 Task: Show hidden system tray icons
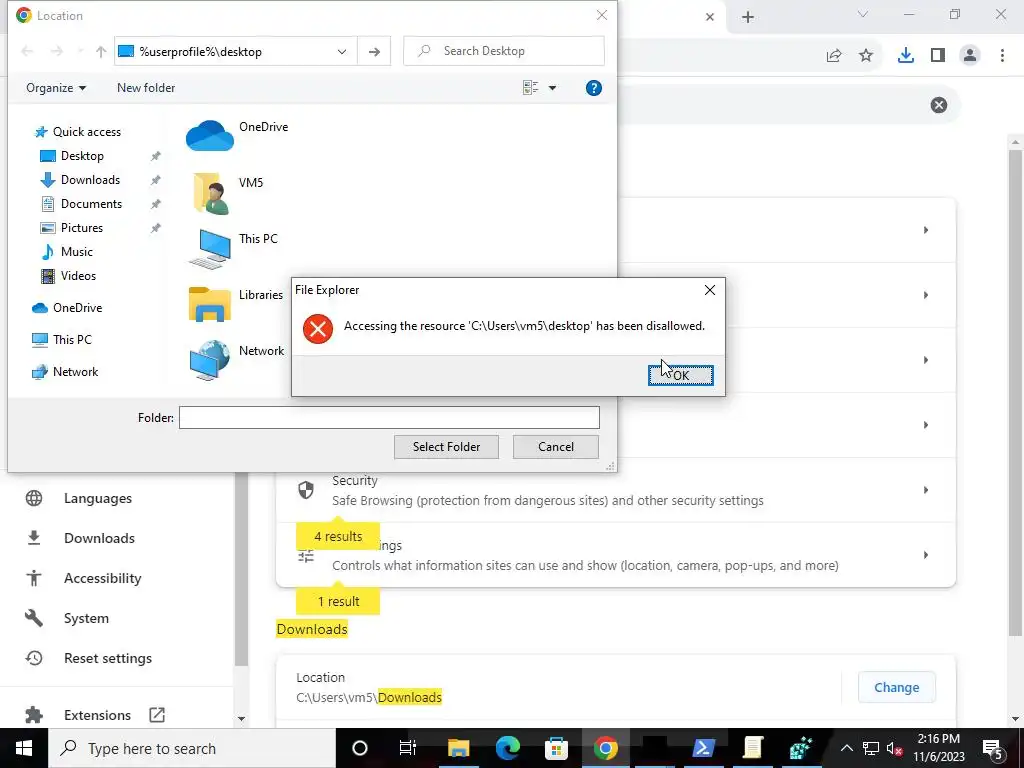[846, 748]
